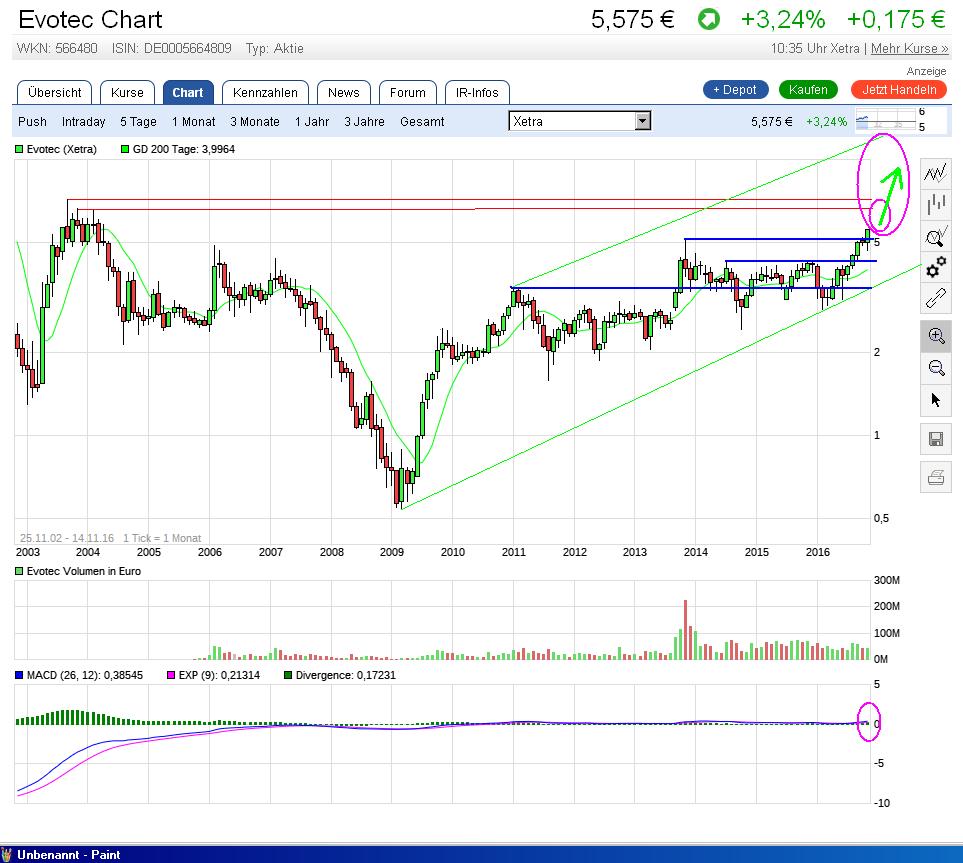Click the Evotec (Xetra) legend swatch
This screenshot has width=963, height=863.
19,149
